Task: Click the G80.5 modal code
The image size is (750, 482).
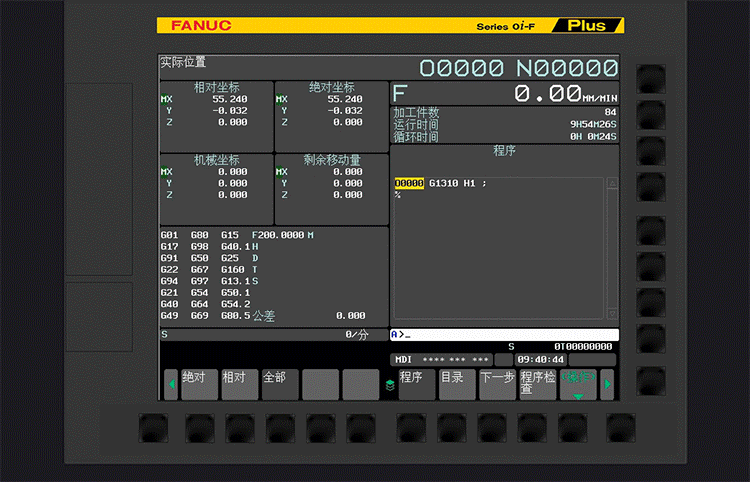Action: point(235,316)
